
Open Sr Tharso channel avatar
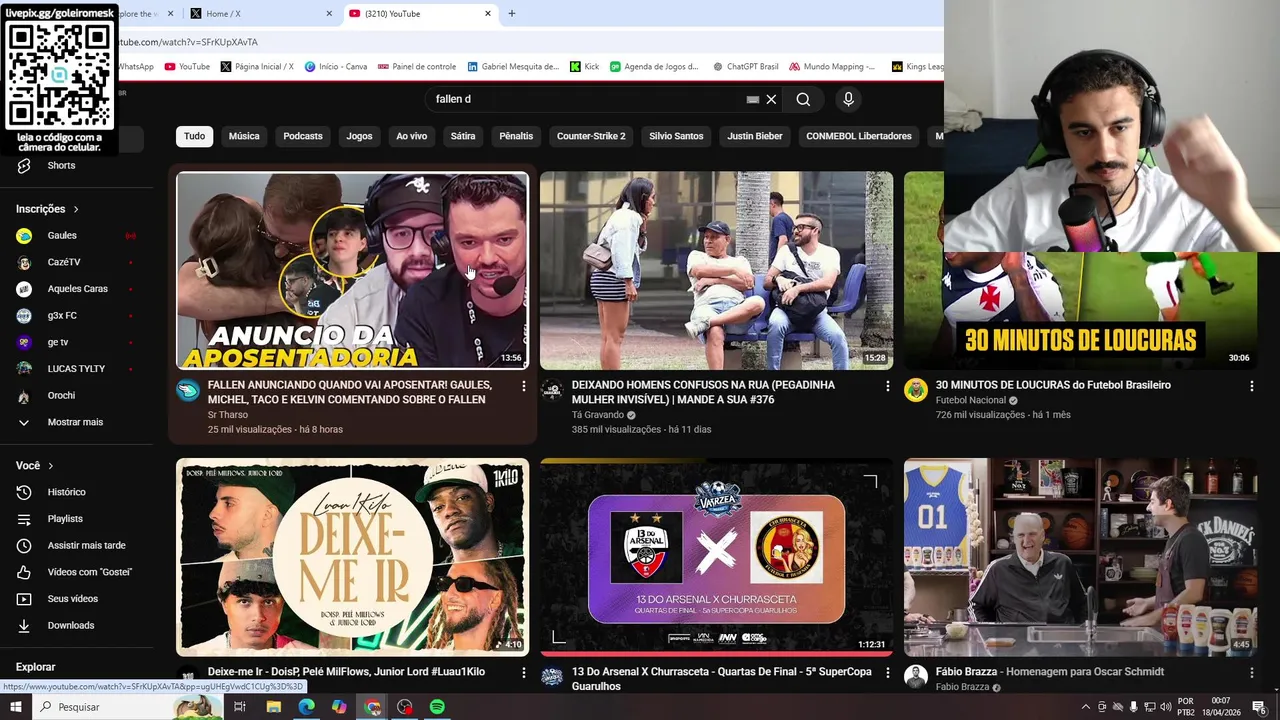tap(188, 390)
